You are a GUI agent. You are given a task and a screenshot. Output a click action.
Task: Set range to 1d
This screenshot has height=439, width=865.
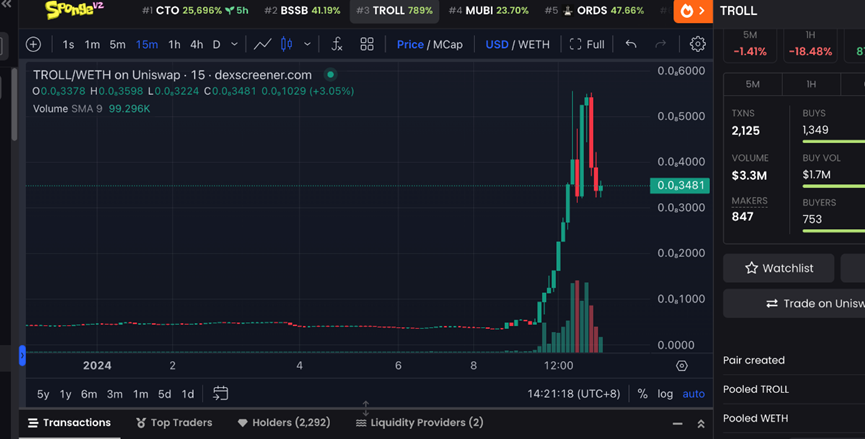pos(188,394)
